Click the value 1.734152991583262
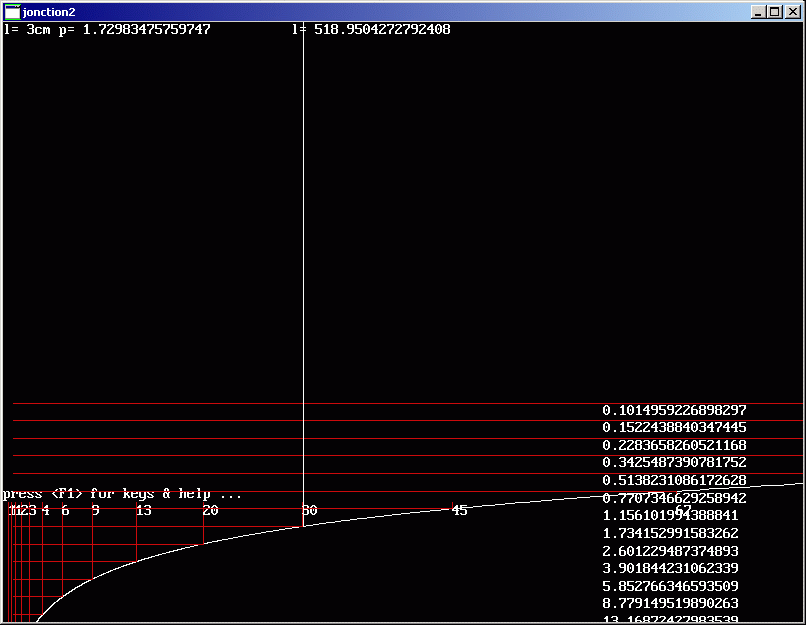This screenshot has height=625, width=806. point(670,533)
